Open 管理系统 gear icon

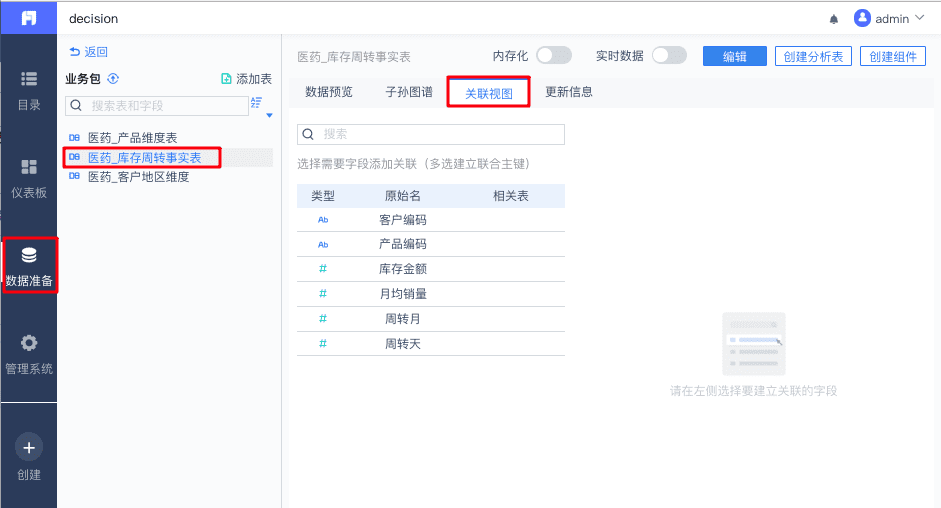[29, 344]
